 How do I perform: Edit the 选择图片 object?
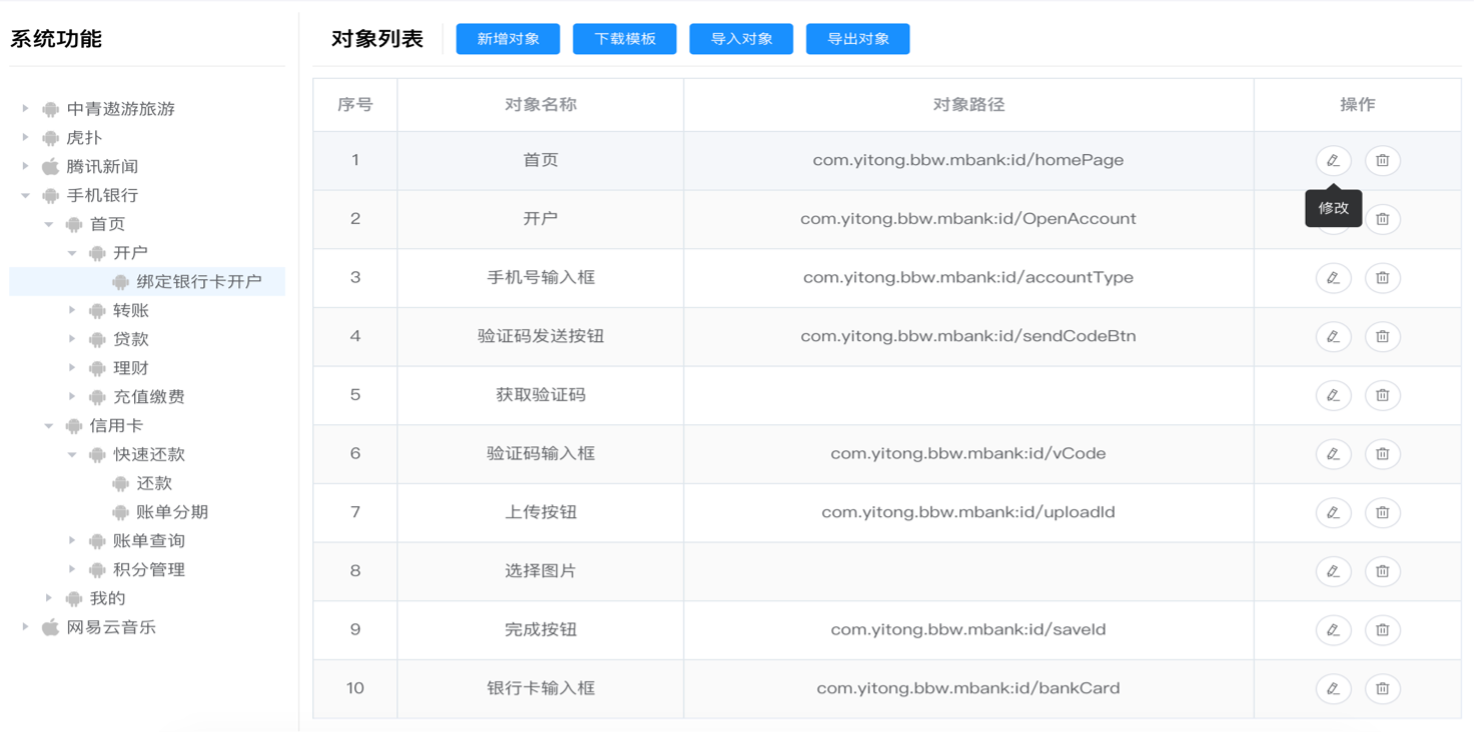(1332, 571)
